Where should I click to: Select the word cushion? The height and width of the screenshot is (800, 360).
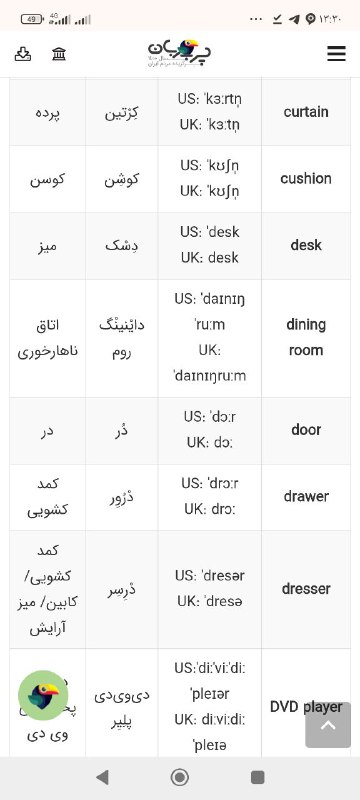(306, 179)
